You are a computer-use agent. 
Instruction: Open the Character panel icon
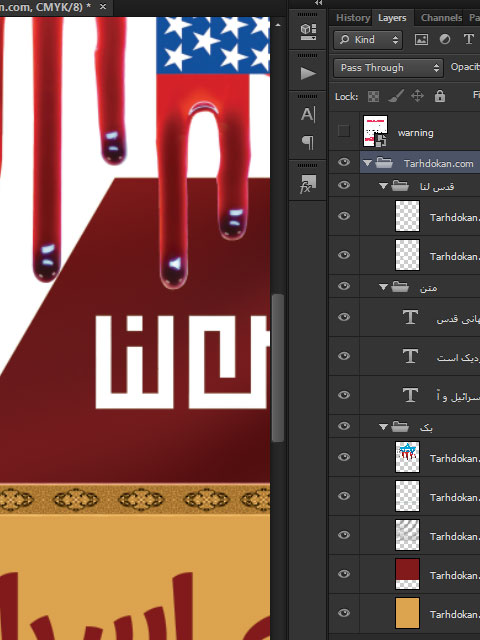pyautogui.click(x=308, y=114)
